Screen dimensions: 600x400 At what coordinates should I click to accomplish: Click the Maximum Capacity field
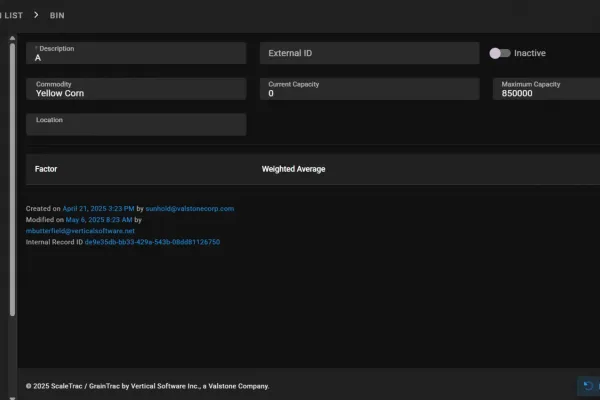click(545, 89)
